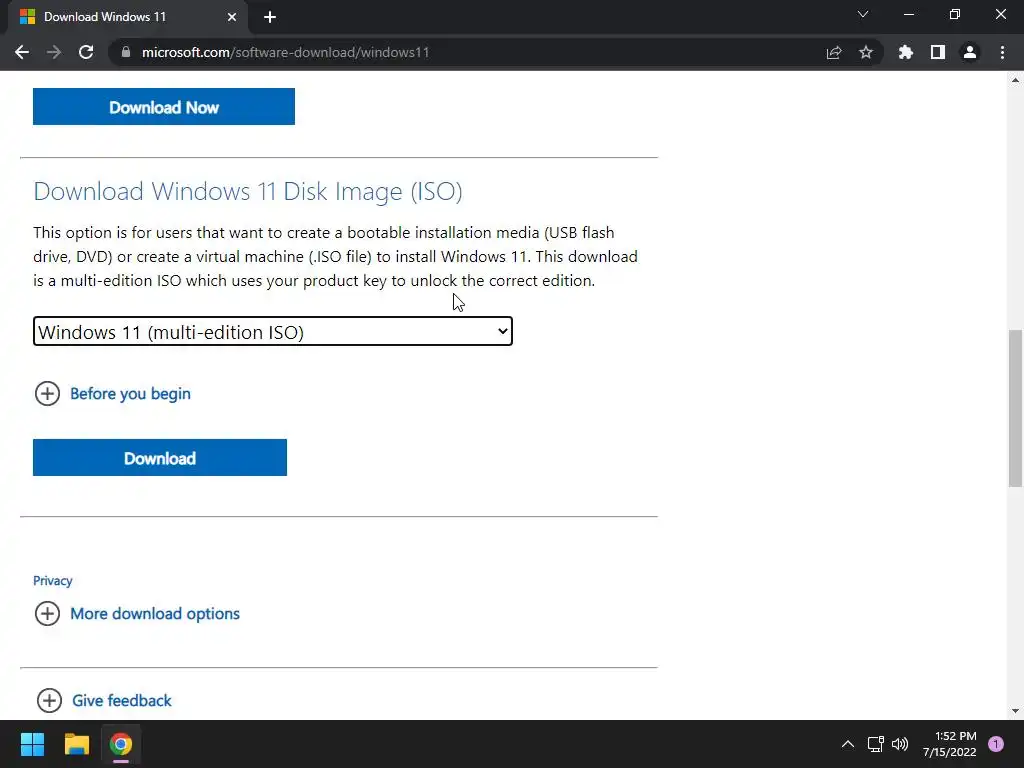Open the clock and date panel
This screenshot has height=768, width=1024.
click(949, 744)
